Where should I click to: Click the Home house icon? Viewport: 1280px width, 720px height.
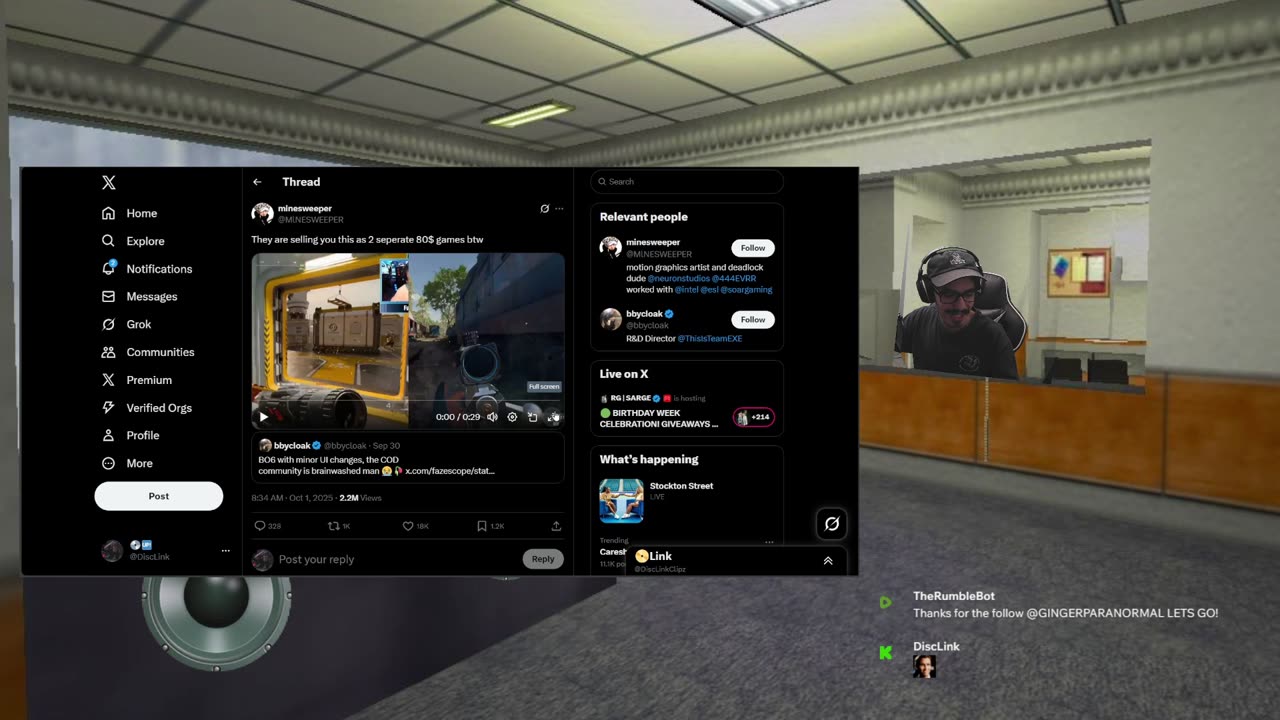(x=108, y=213)
